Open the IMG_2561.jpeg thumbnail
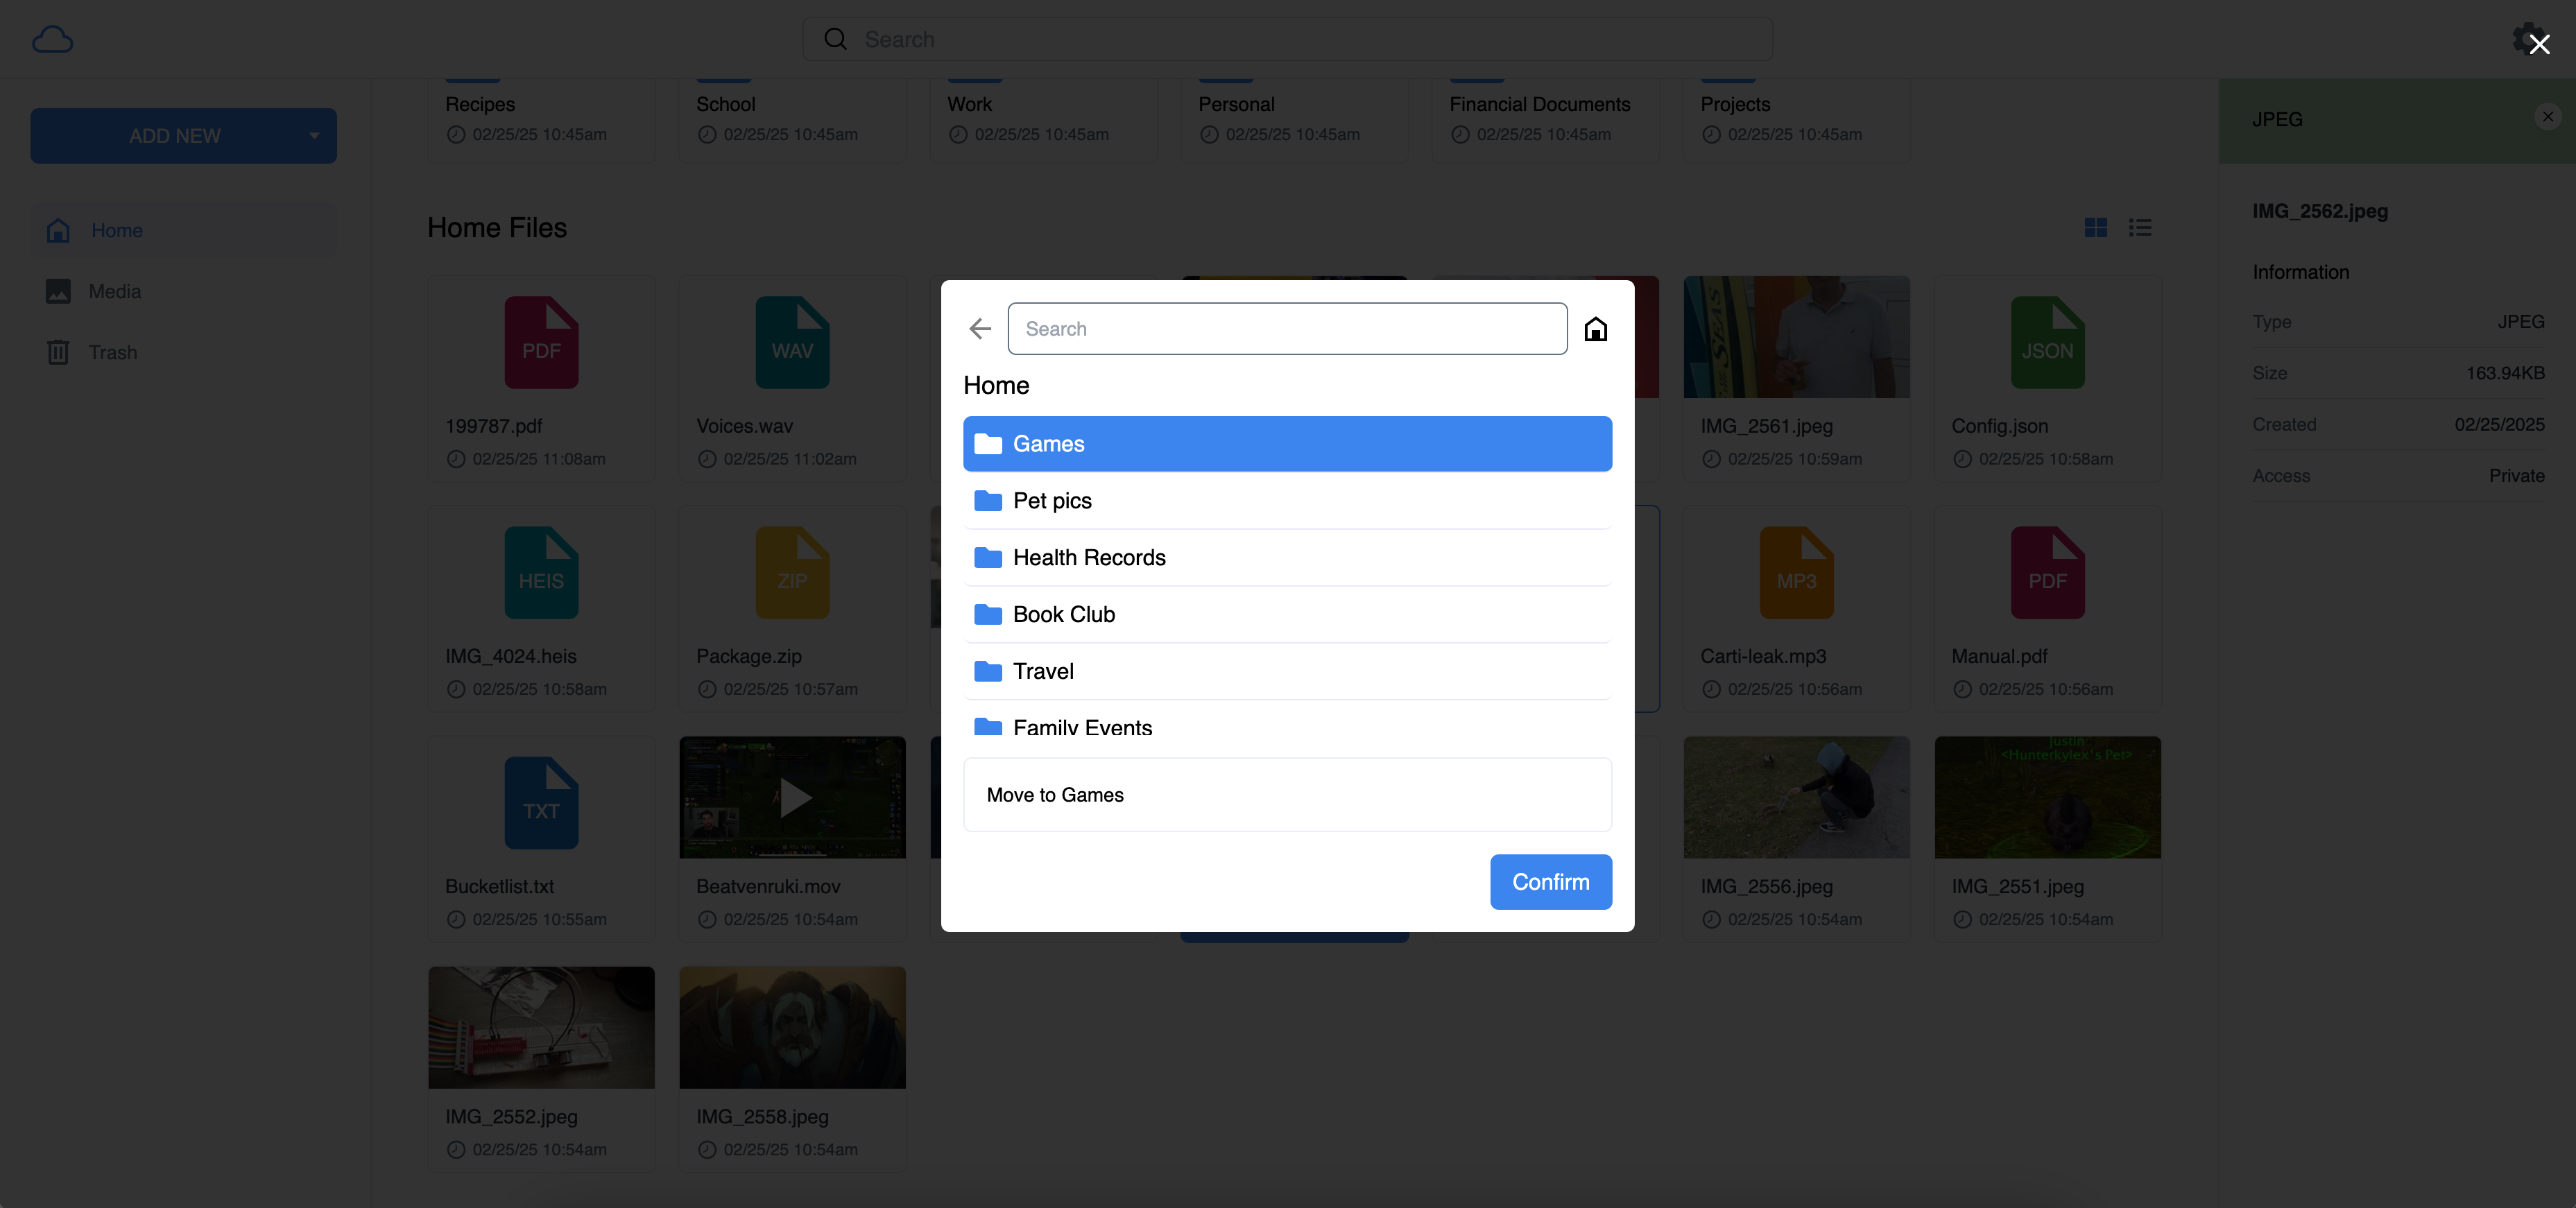This screenshot has width=2576, height=1208. pyautogui.click(x=1796, y=337)
